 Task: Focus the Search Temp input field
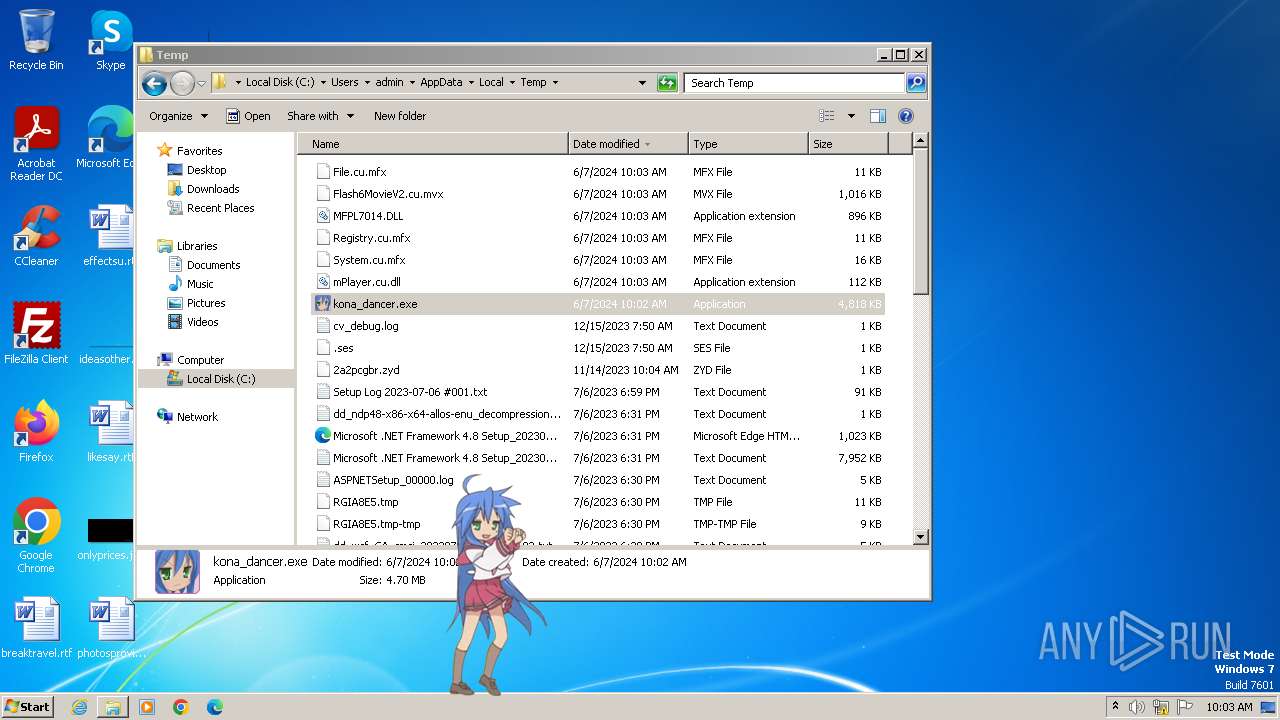pos(795,83)
